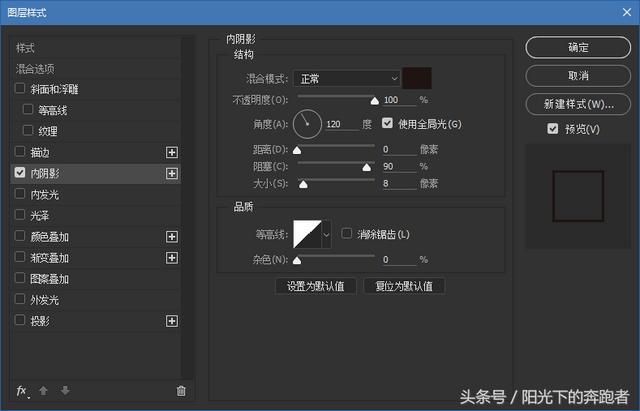Toggle the 预览 checkbox

click(x=553, y=129)
